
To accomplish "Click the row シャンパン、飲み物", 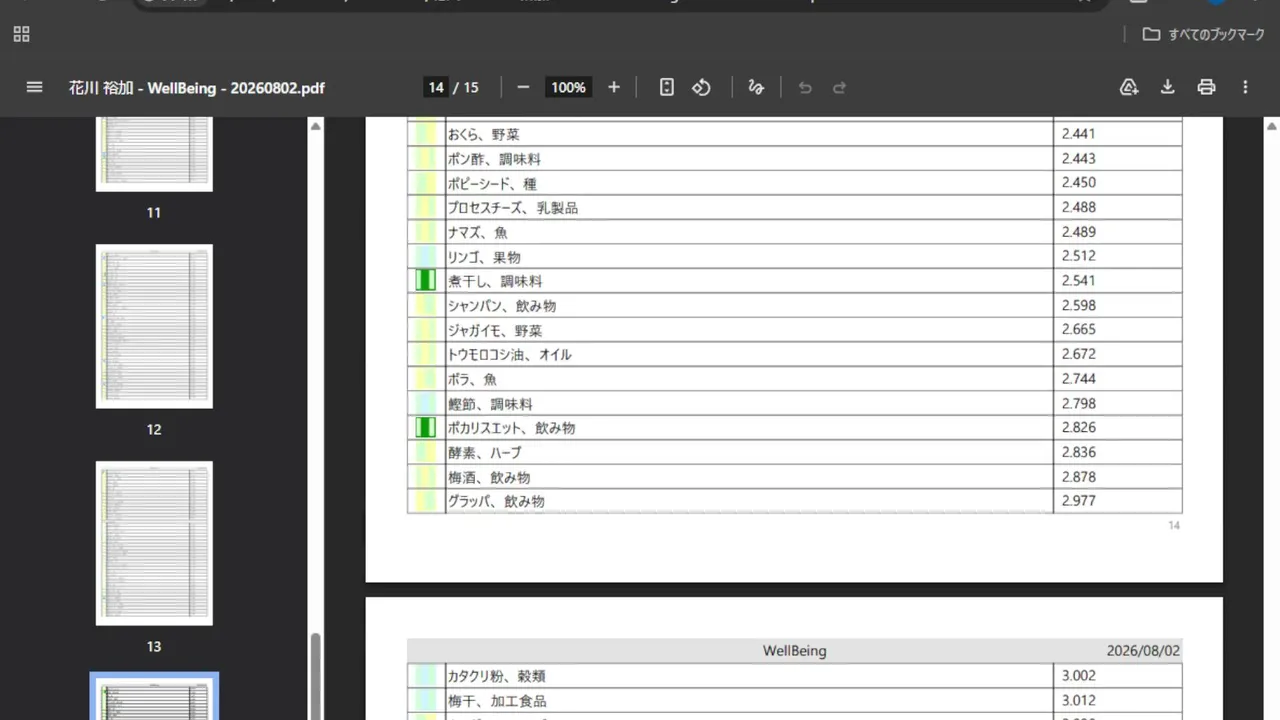I will tap(794, 305).
